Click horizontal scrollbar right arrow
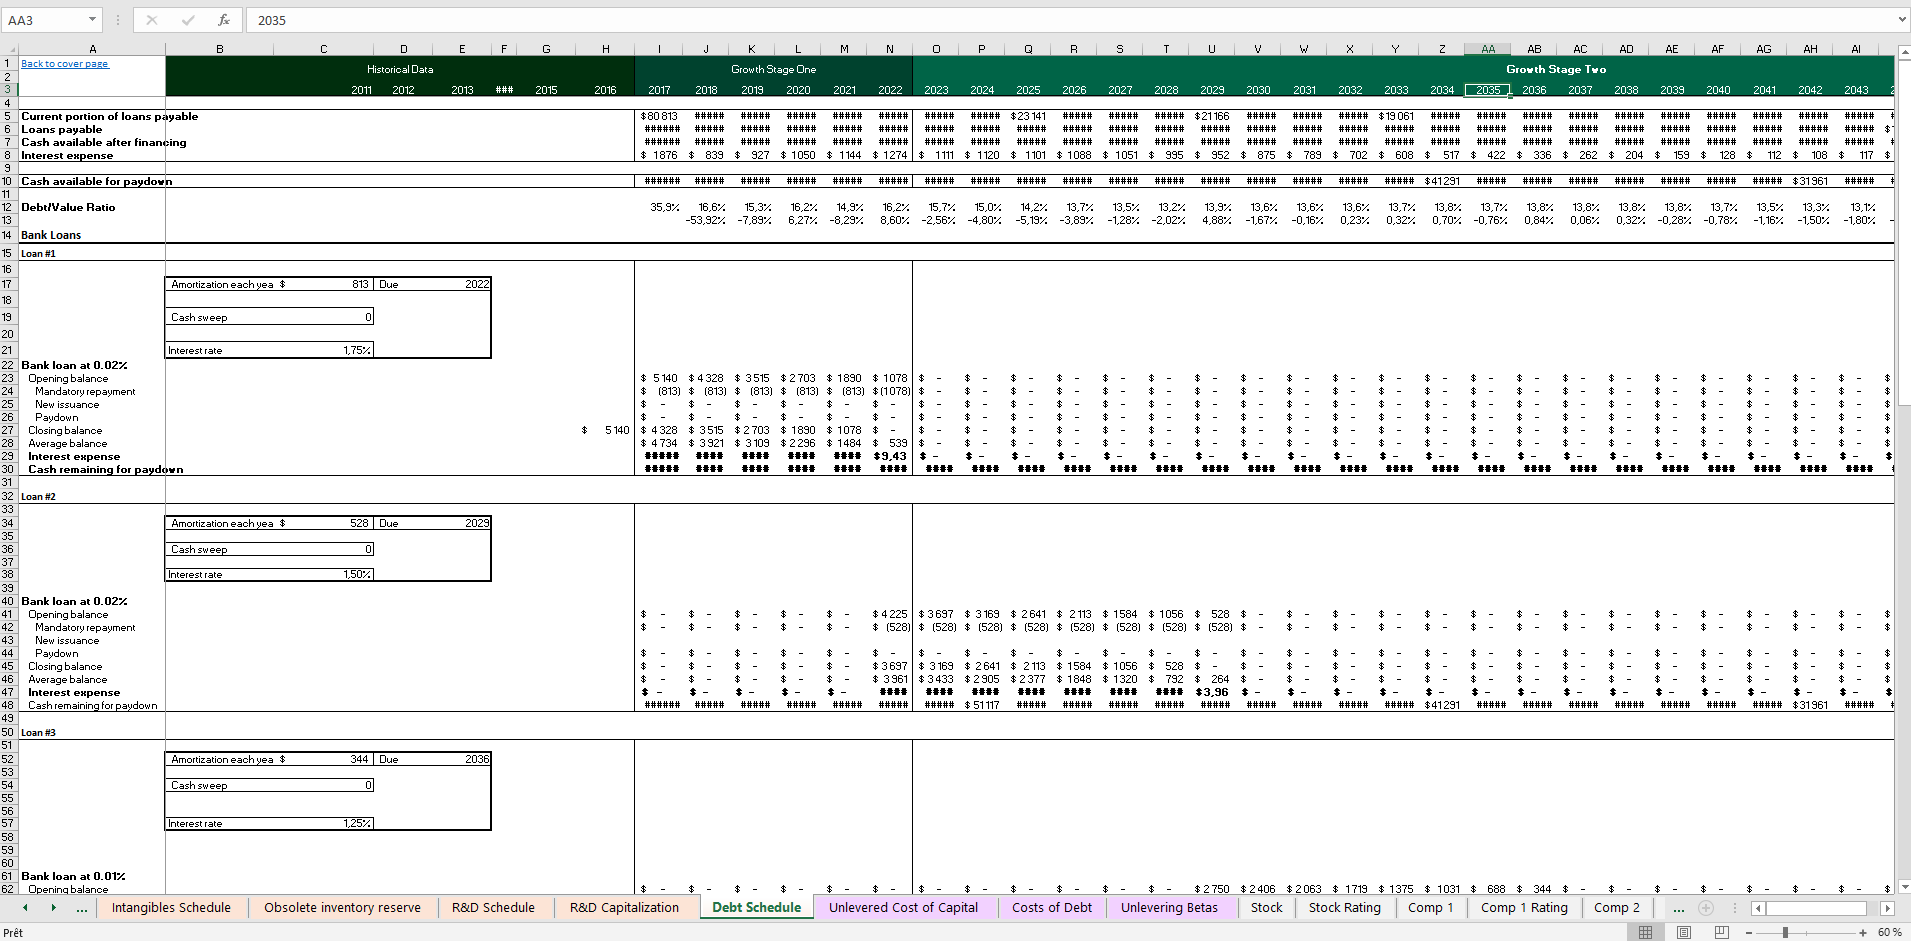 [1887, 908]
